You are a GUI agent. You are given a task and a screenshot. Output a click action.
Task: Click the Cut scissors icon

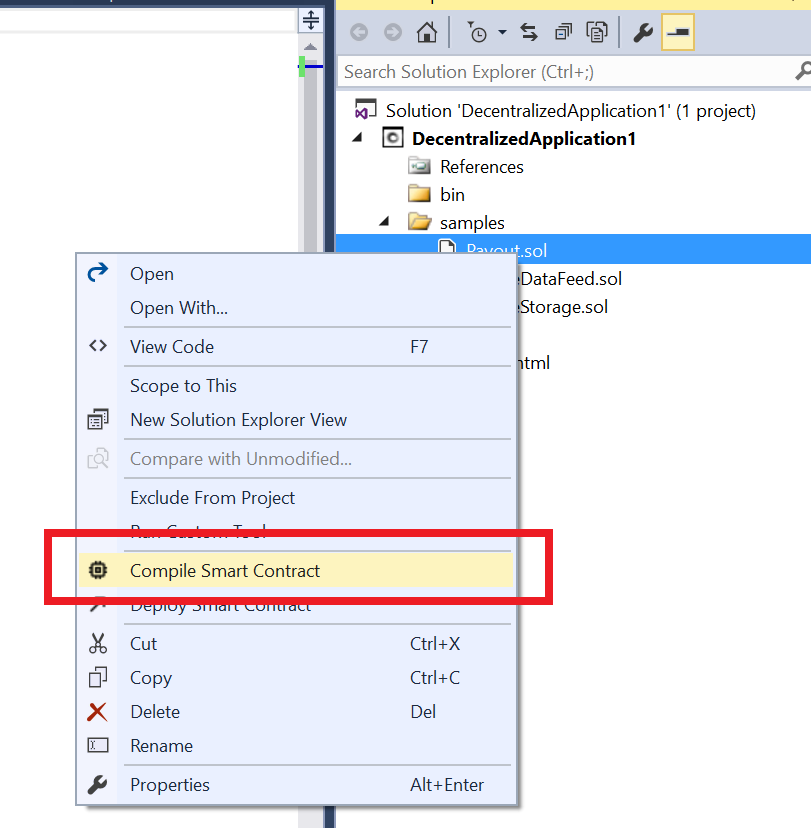click(x=97, y=643)
